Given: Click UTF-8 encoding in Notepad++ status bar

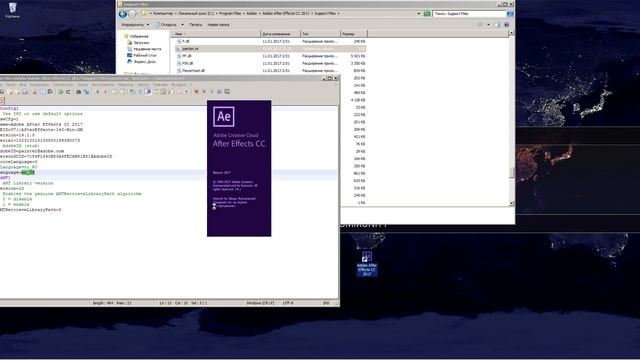Looking at the screenshot, I should [288, 303].
